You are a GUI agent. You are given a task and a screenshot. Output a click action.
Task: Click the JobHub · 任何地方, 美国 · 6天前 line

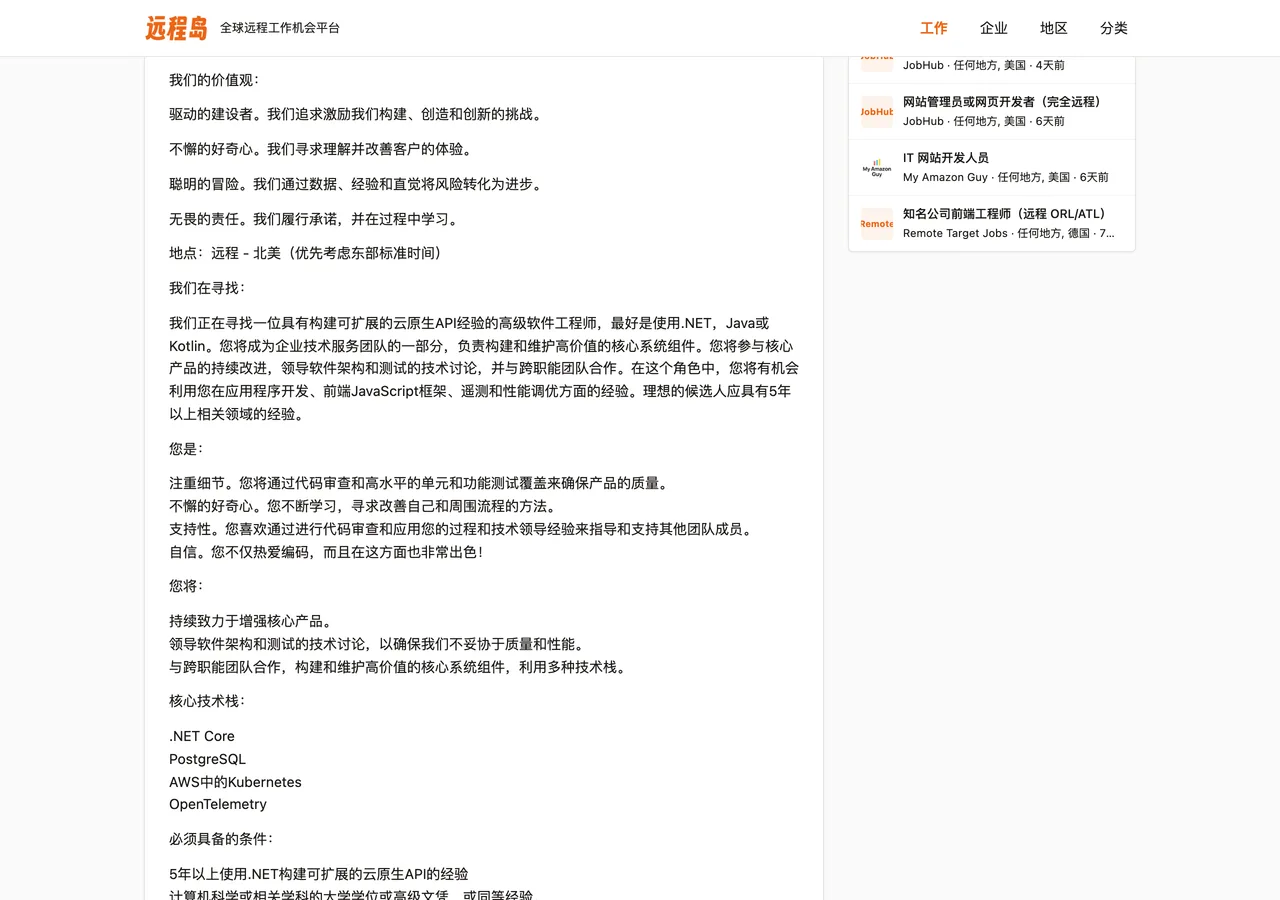click(x=984, y=121)
